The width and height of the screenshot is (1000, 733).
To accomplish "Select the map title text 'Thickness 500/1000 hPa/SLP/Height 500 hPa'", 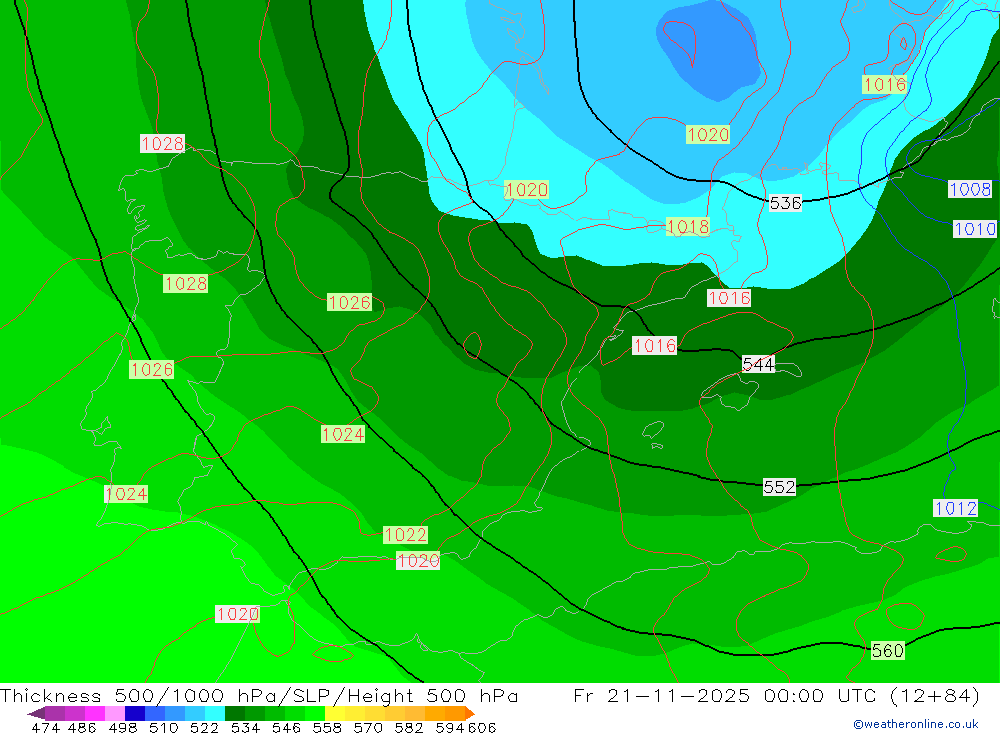I will (259, 695).
